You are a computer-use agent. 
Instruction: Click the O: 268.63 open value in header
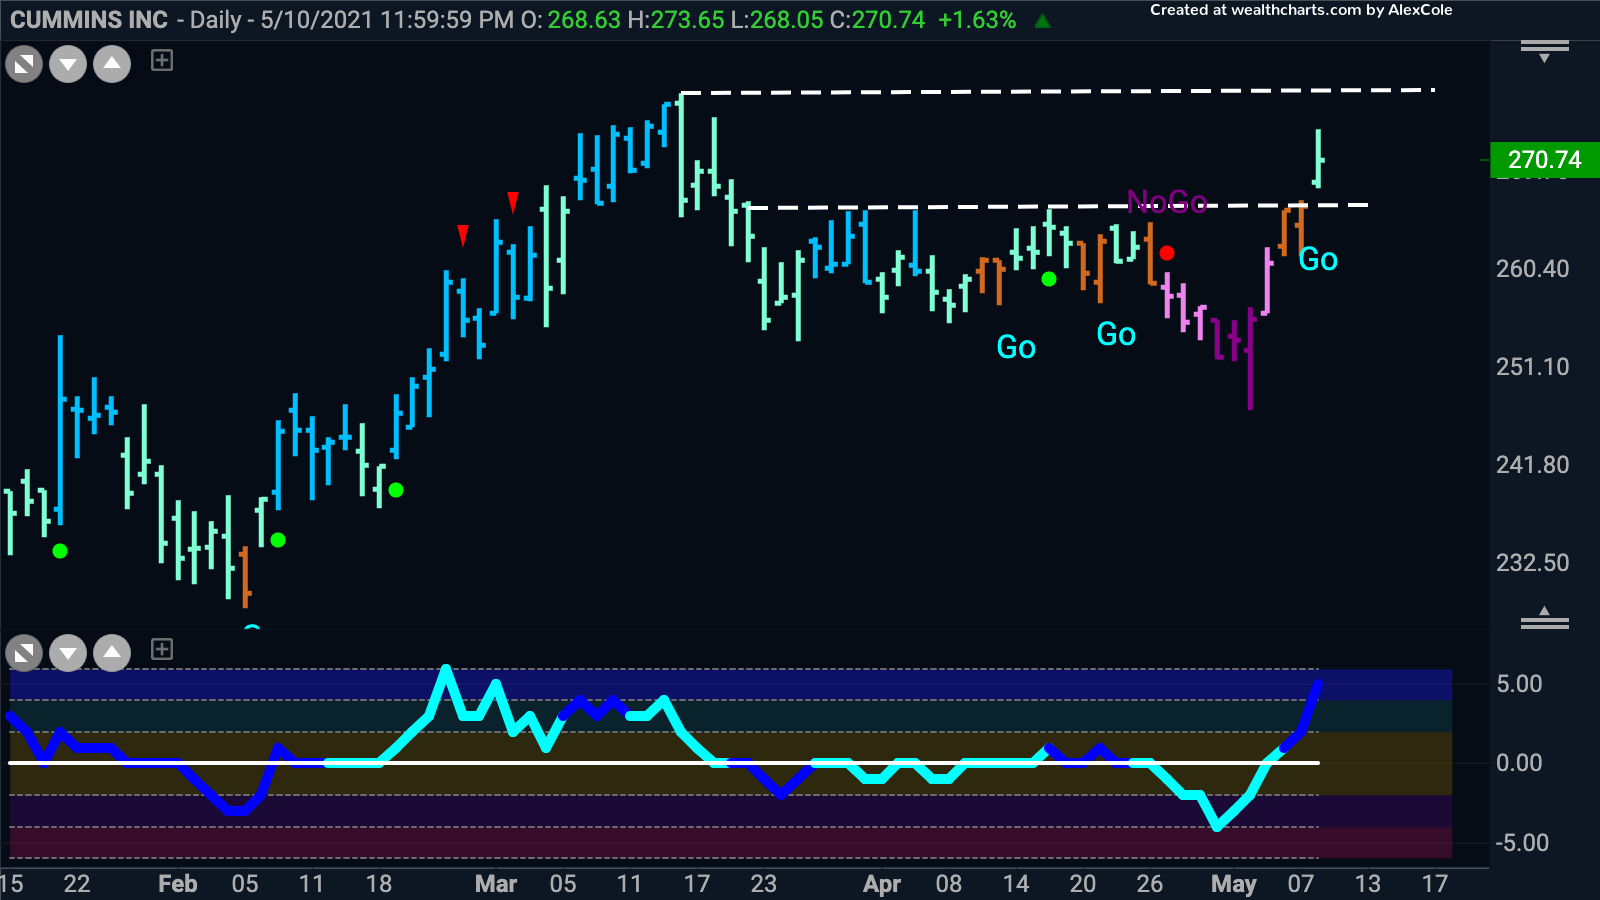point(571,20)
